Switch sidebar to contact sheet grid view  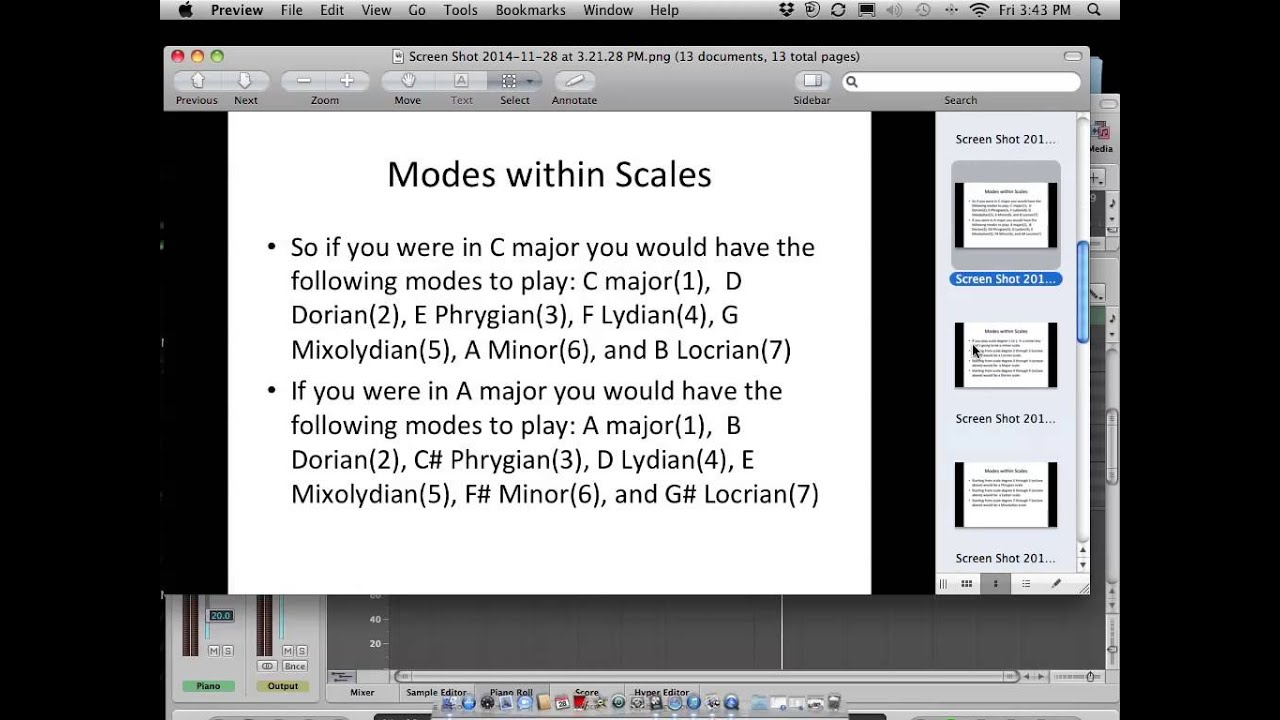coord(967,584)
